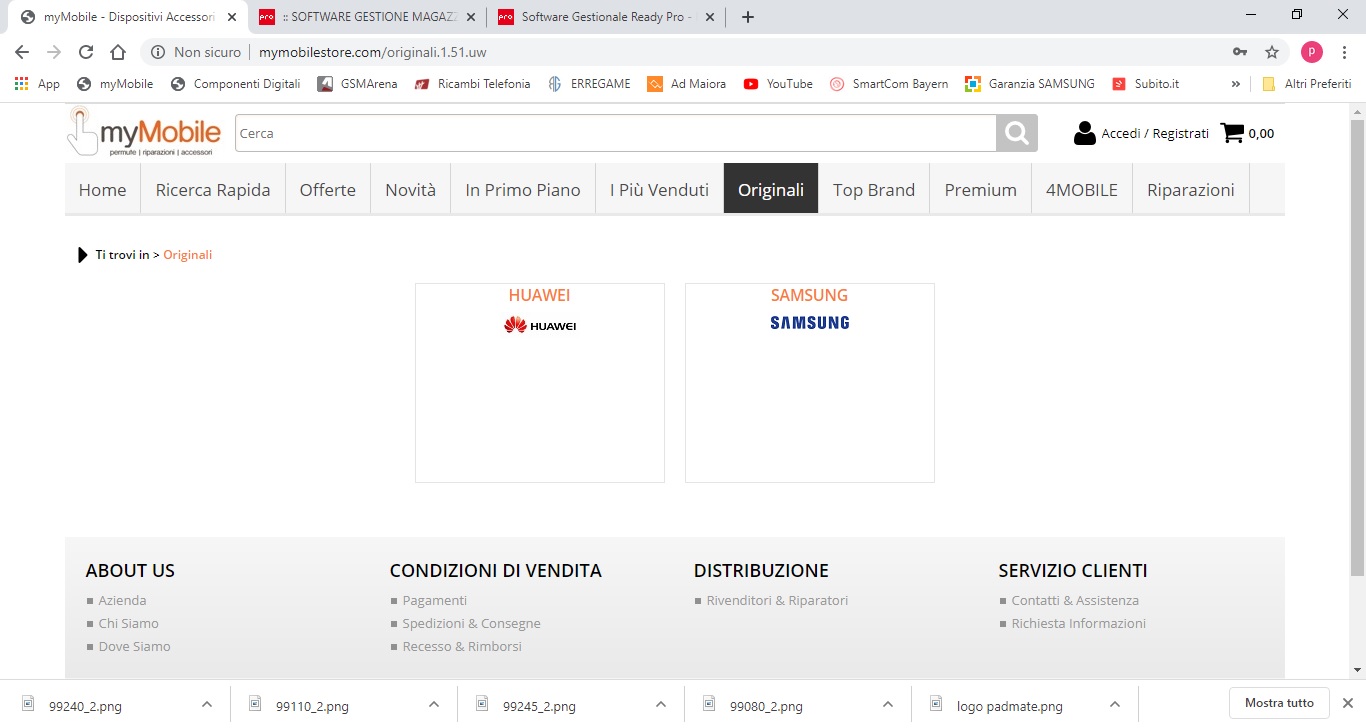Screen dimensions: 1366x728
Task: Select the Premium menu item
Action: [981, 190]
